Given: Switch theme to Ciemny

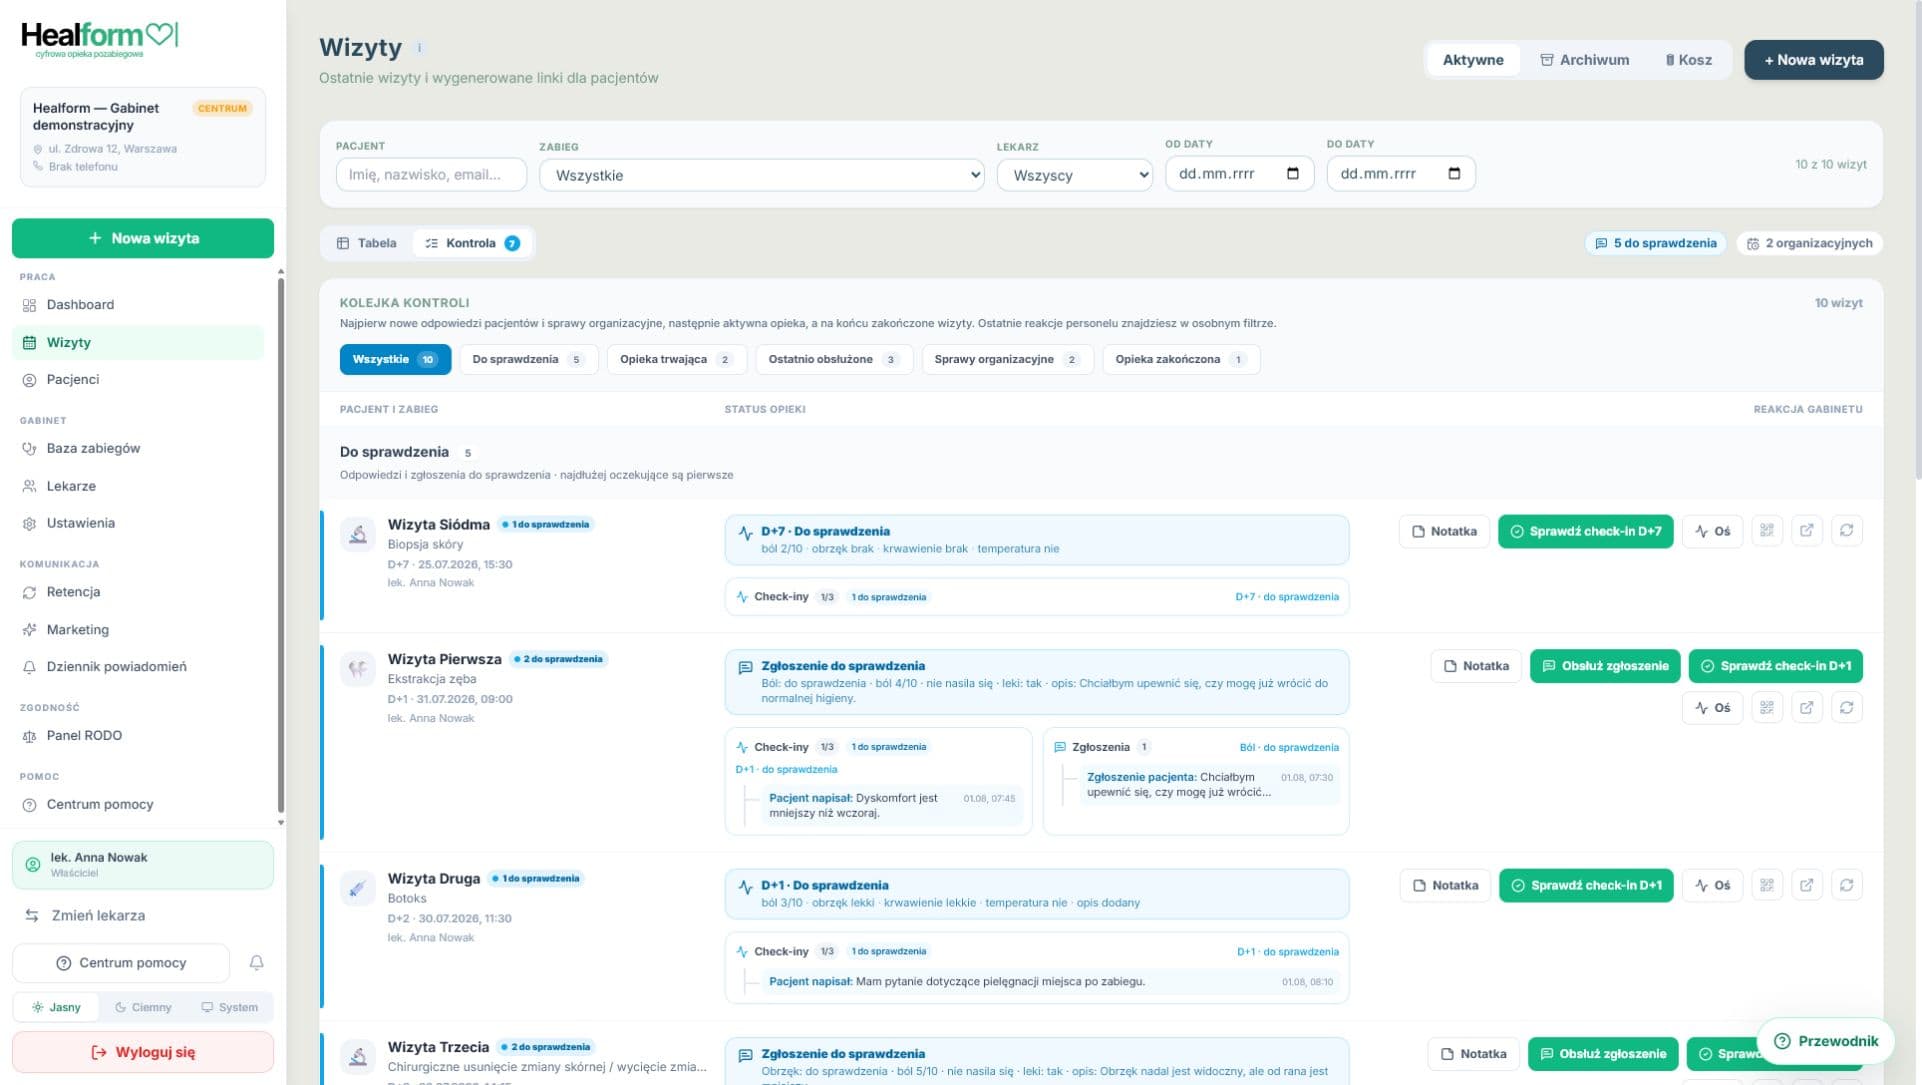Looking at the screenshot, I should pyautogui.click(x=143, y=1007).
